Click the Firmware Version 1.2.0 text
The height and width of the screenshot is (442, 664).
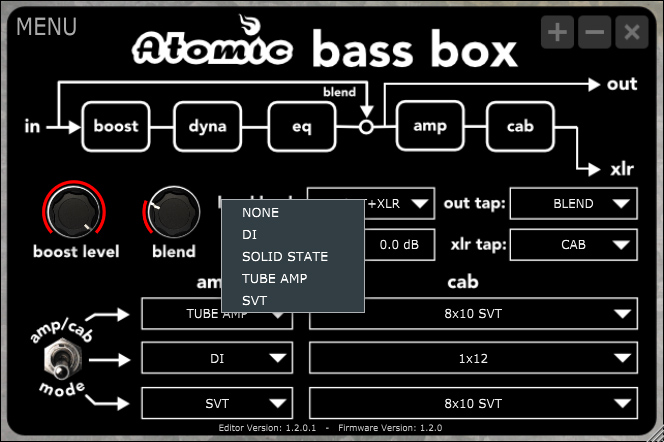coord(390,428)
